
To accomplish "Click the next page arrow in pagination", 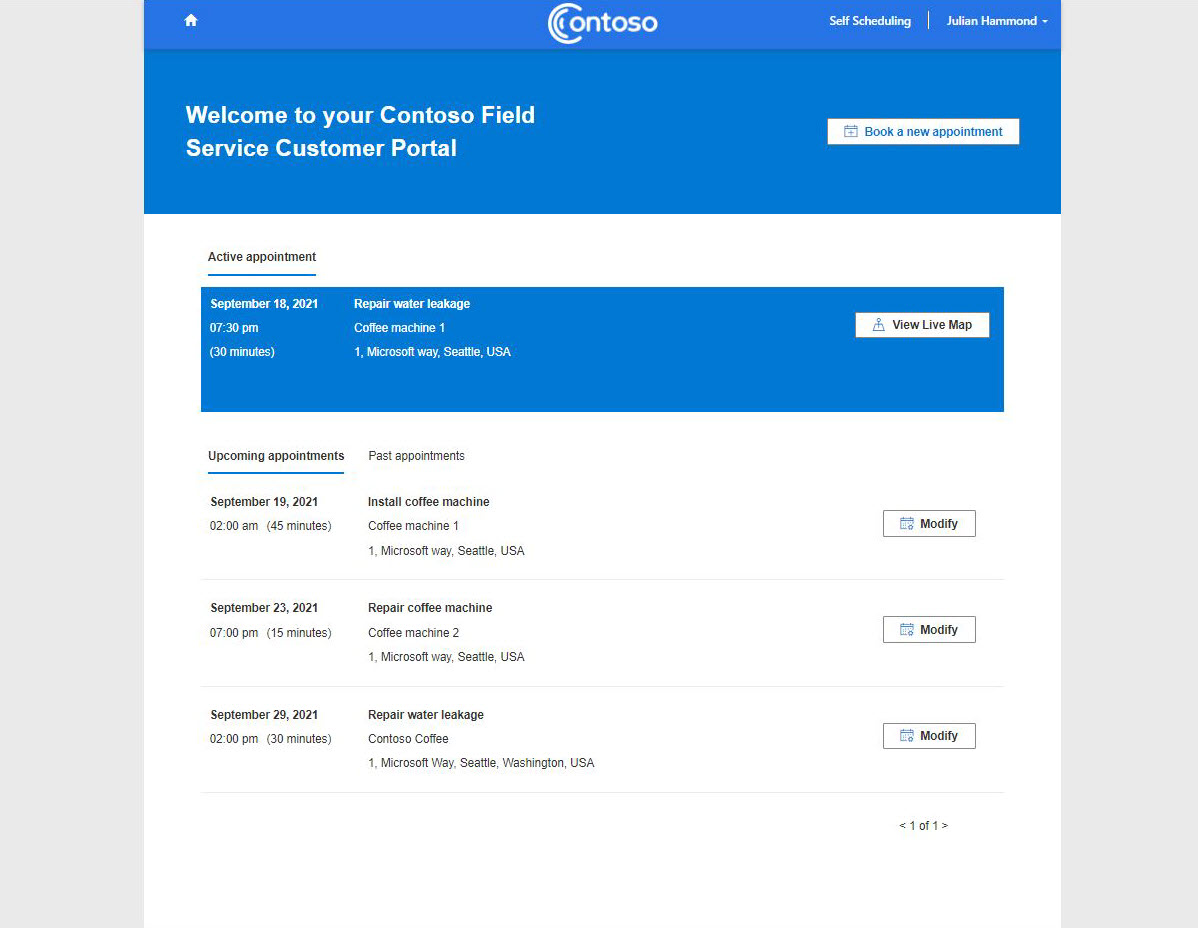I will click(944, 825).
